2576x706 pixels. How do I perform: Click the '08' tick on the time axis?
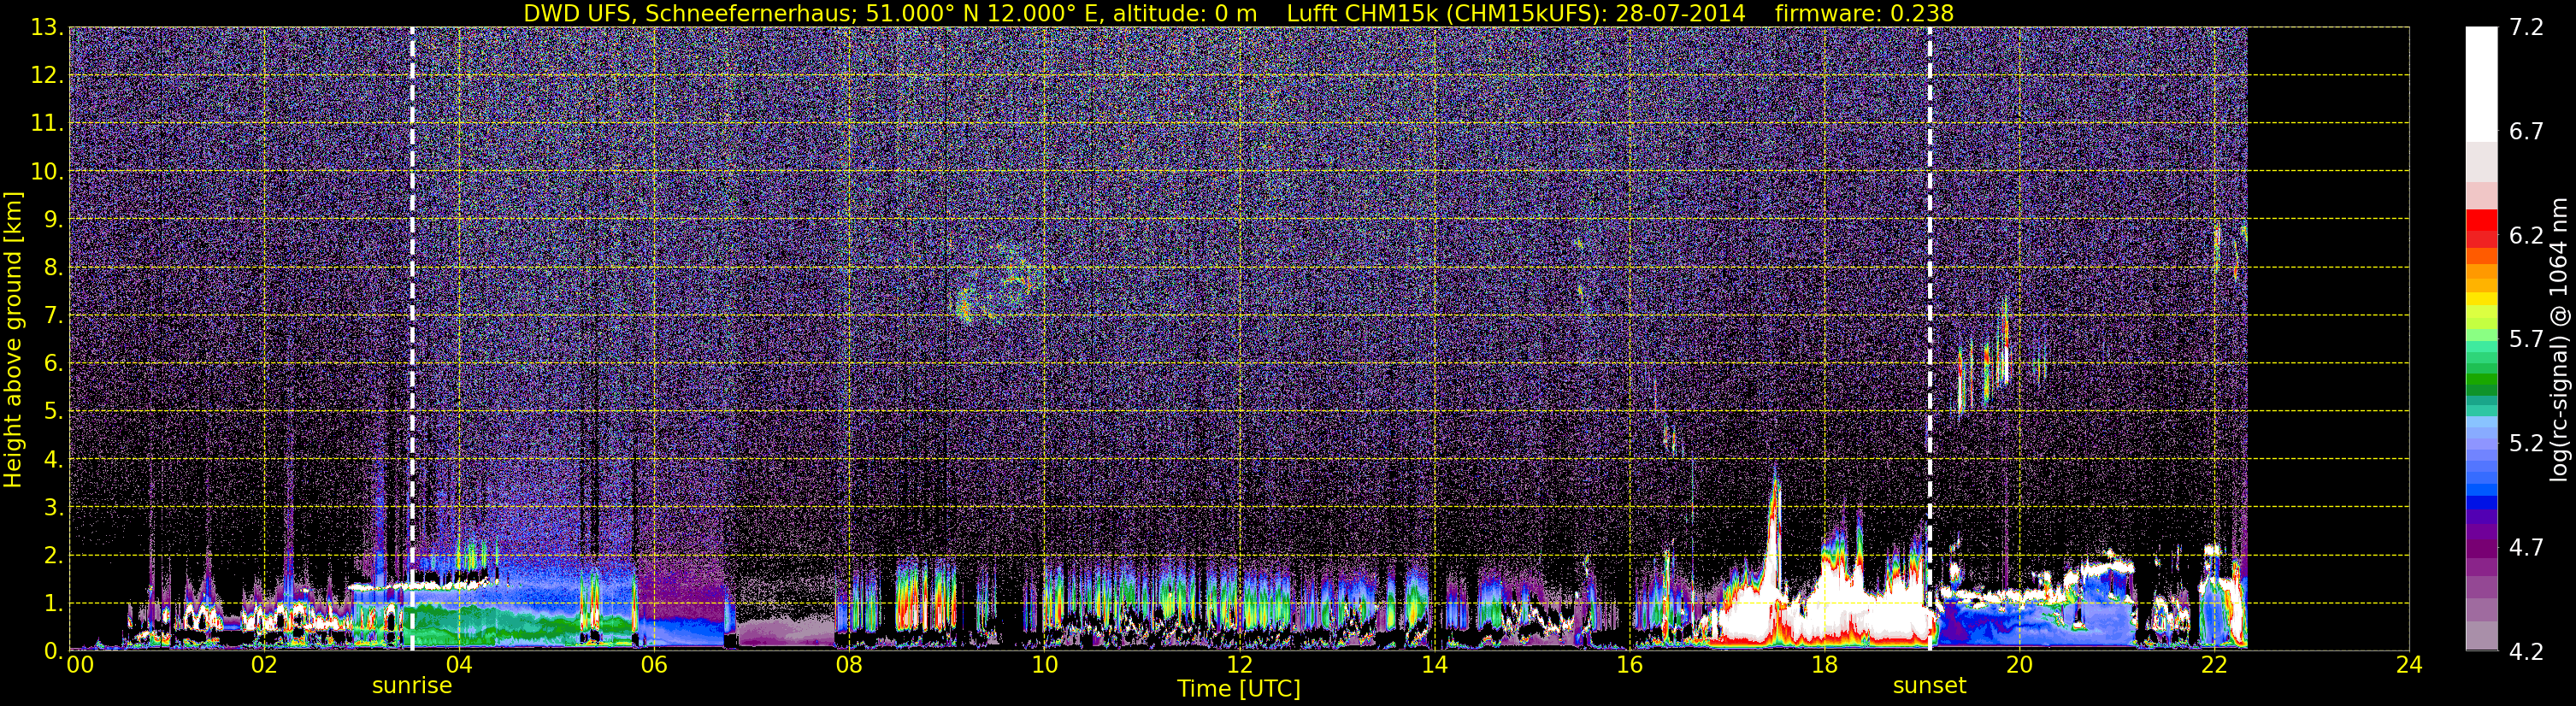click(x=849, y=665)
